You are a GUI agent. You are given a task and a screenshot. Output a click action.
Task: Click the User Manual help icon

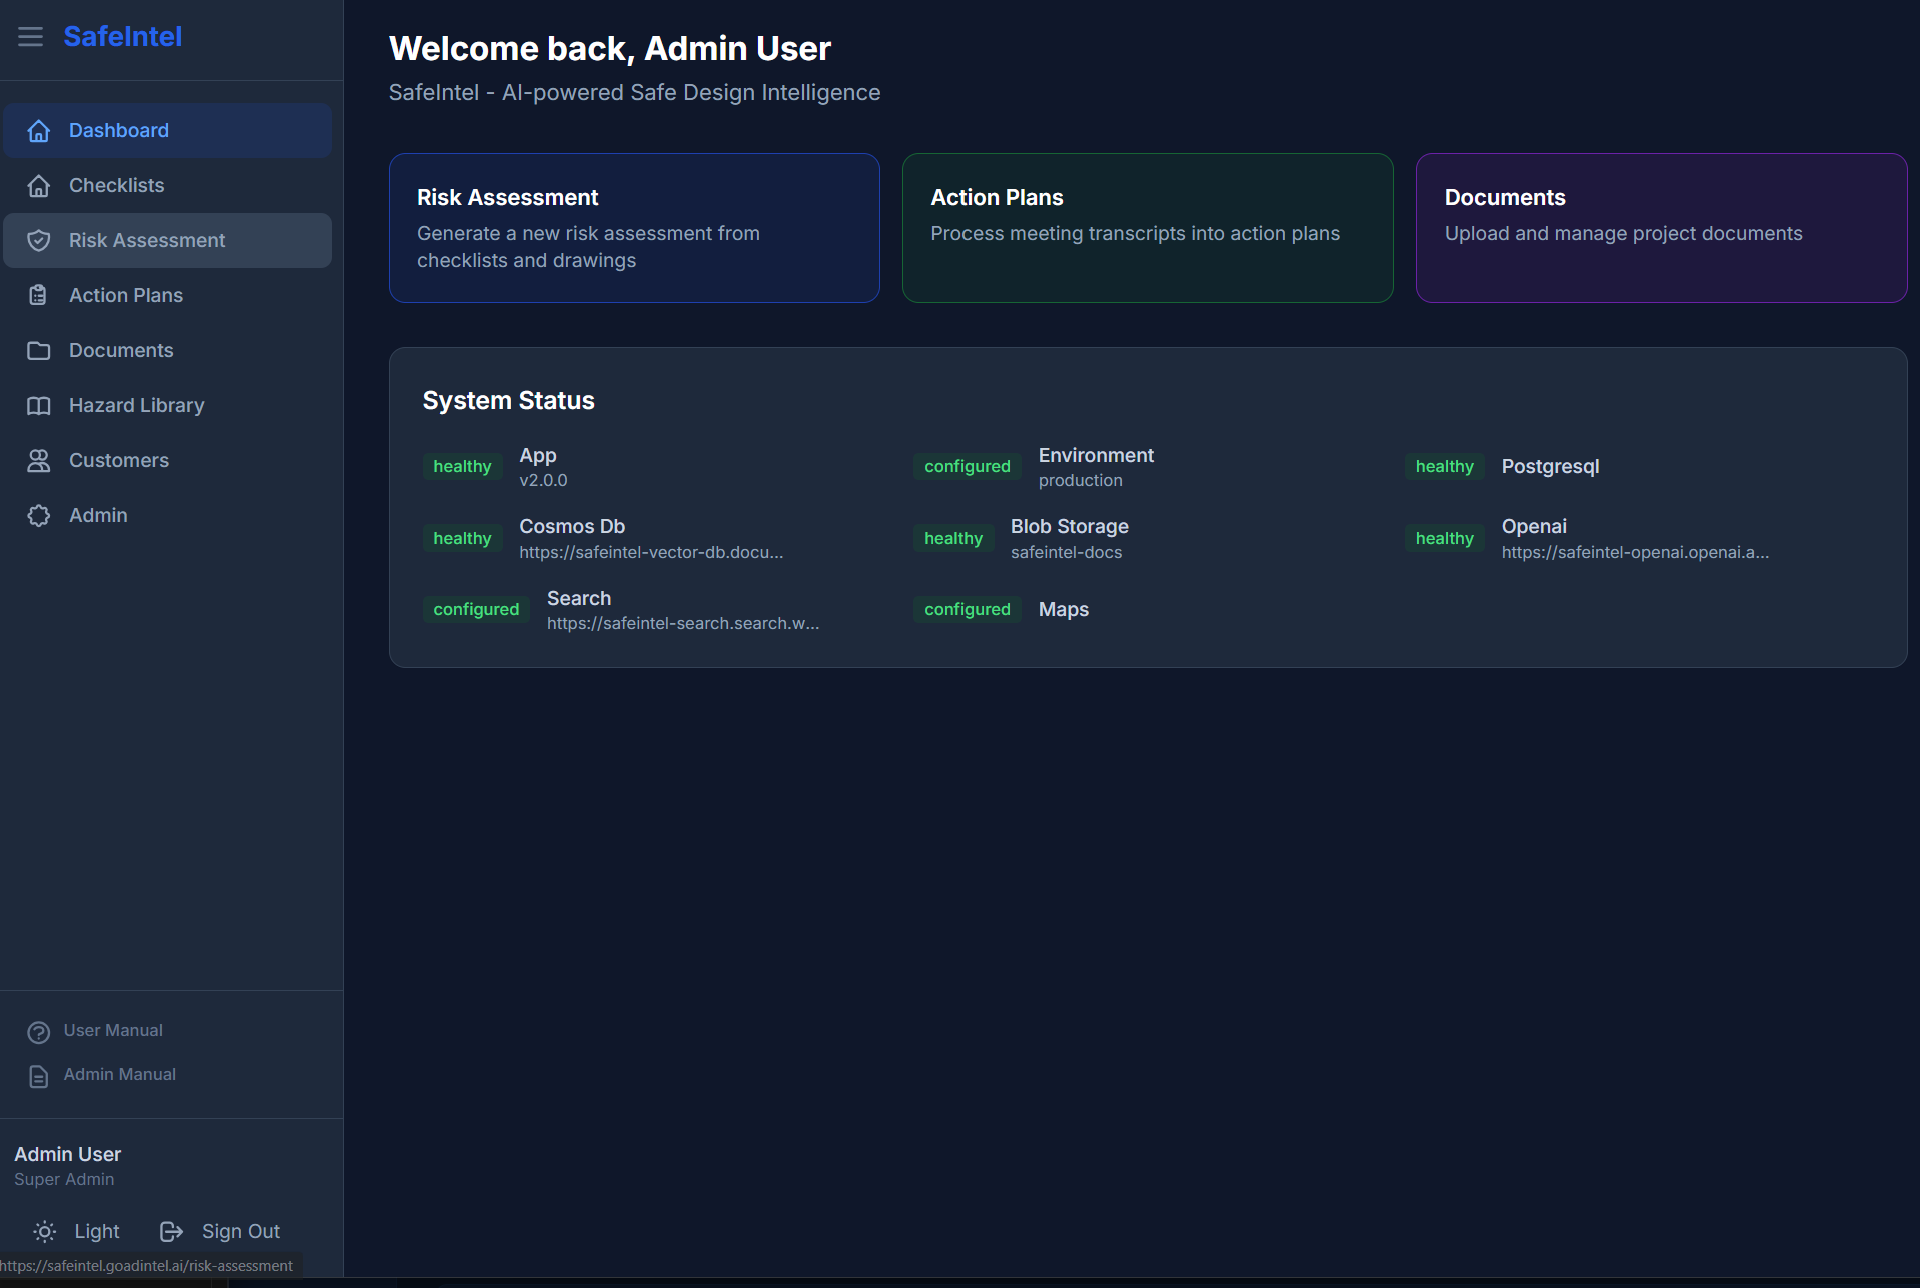click(39, 1032)
